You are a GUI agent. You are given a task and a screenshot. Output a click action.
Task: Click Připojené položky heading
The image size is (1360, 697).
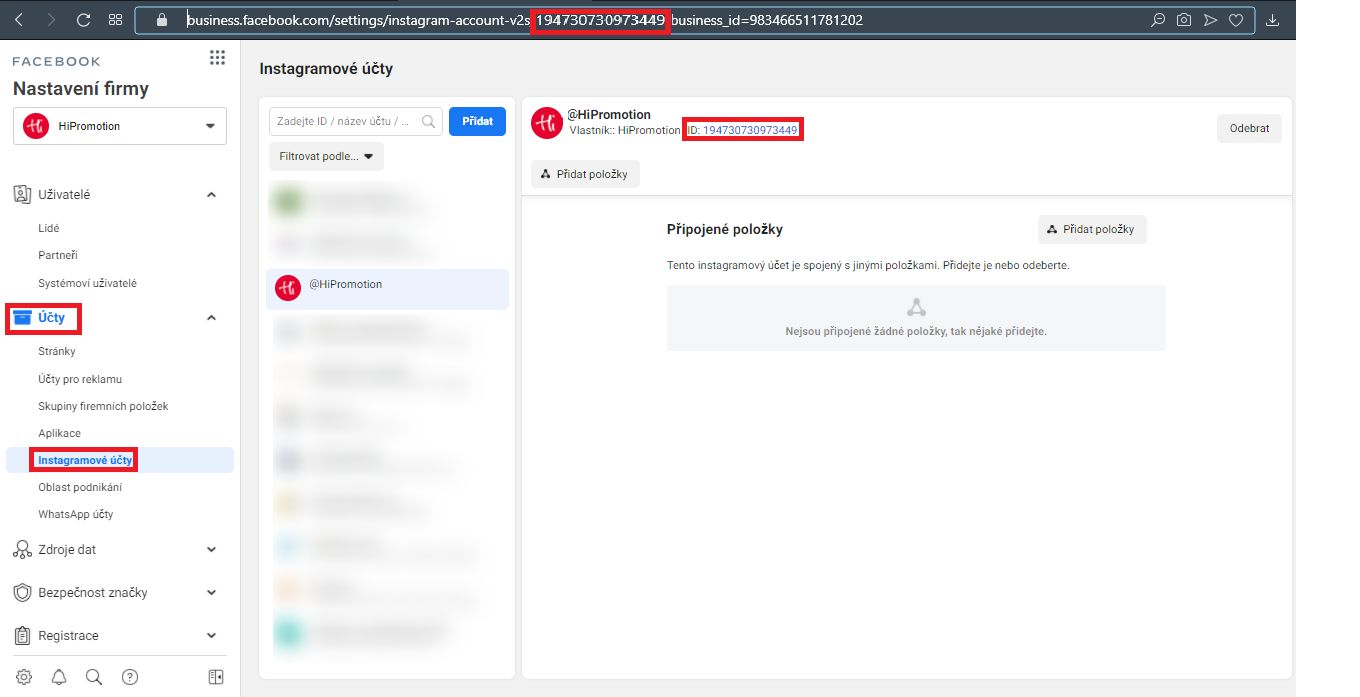725,229
